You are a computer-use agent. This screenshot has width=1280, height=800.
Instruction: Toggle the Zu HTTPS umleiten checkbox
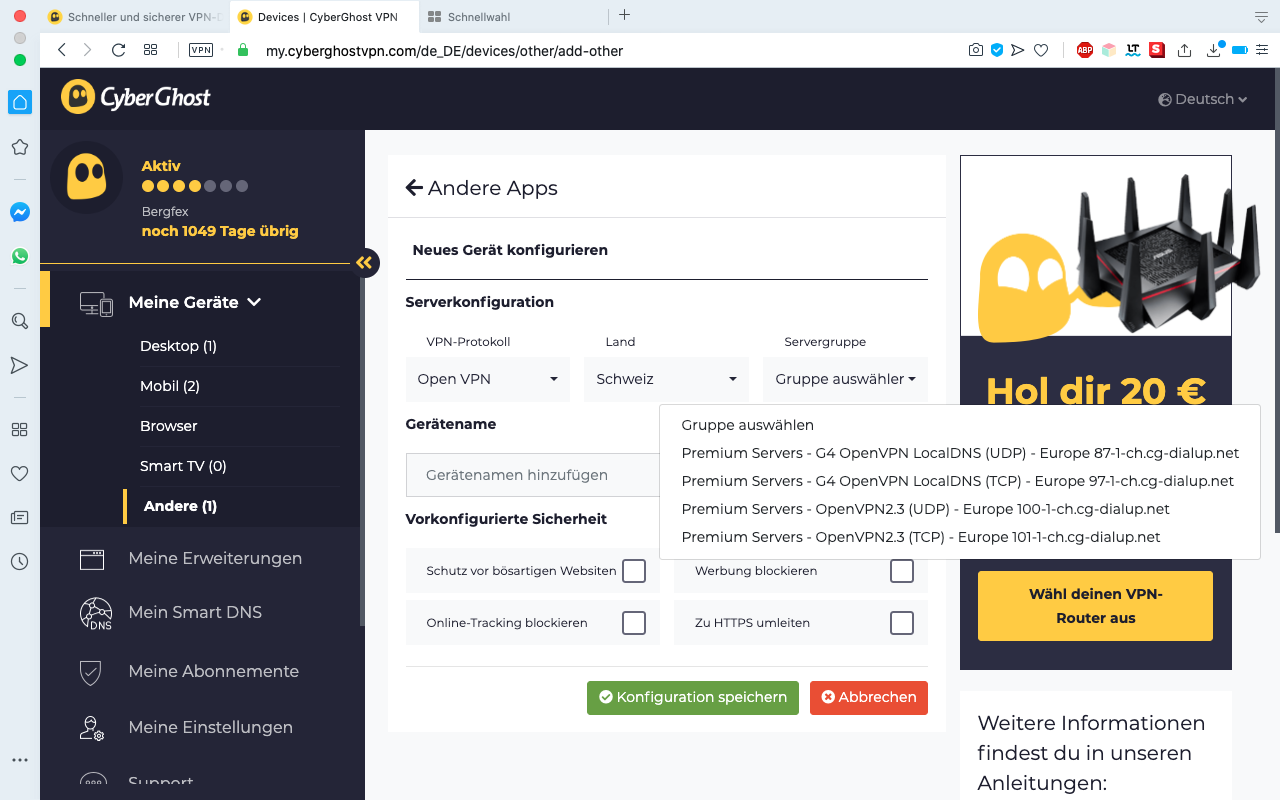(x=902, y=623)
